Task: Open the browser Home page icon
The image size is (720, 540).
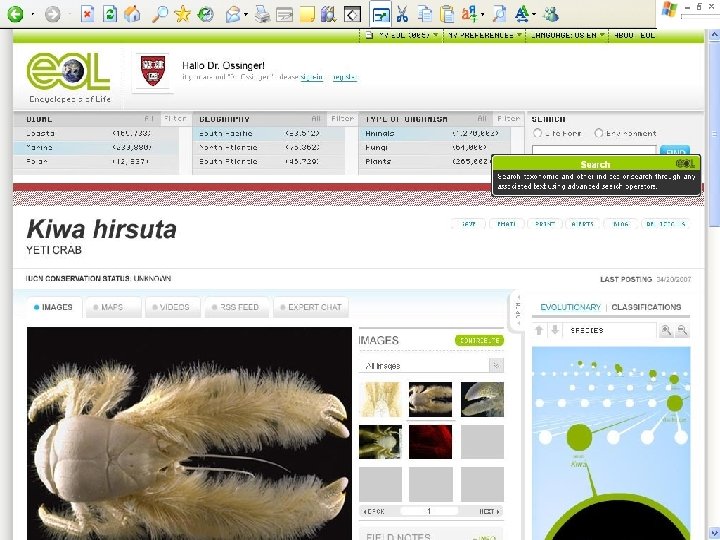Action: click(132, 14)
